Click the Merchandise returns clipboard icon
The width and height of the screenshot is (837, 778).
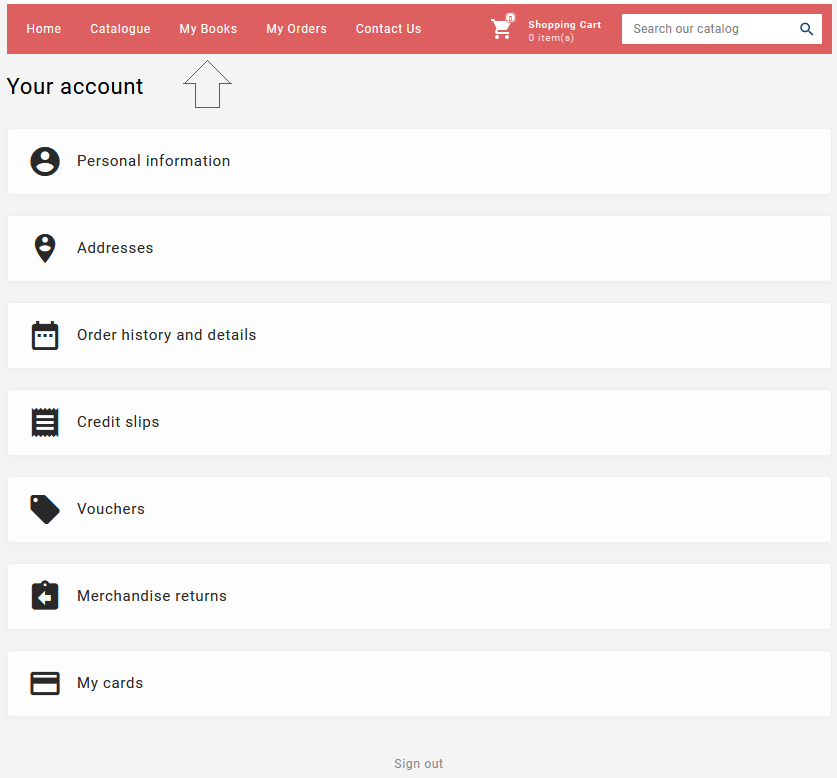(45, 595)
